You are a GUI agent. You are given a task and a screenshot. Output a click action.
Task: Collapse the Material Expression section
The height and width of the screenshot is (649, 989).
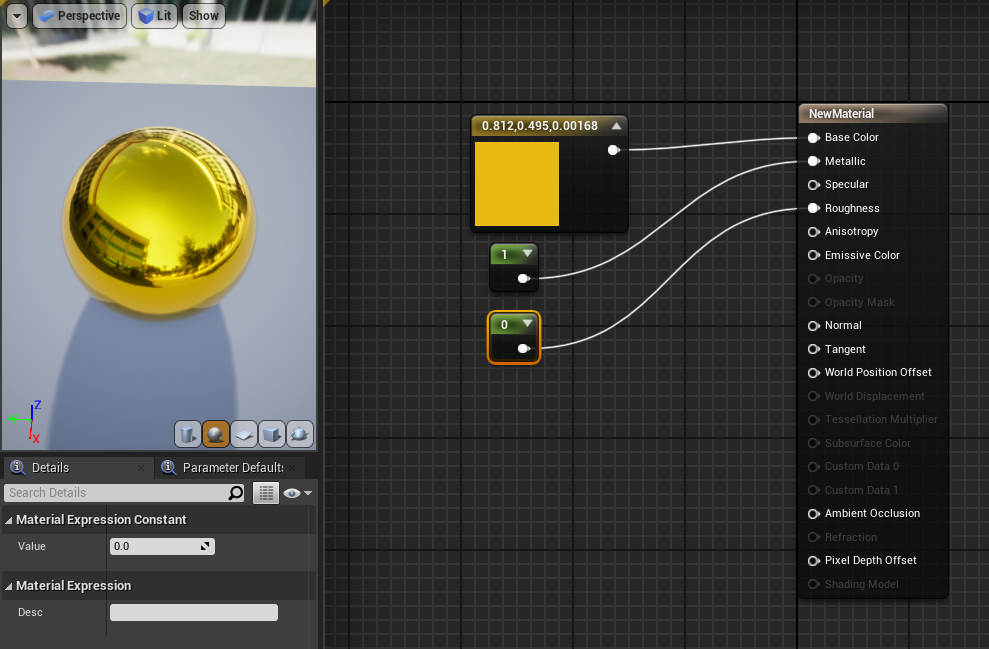click(9, 587)
